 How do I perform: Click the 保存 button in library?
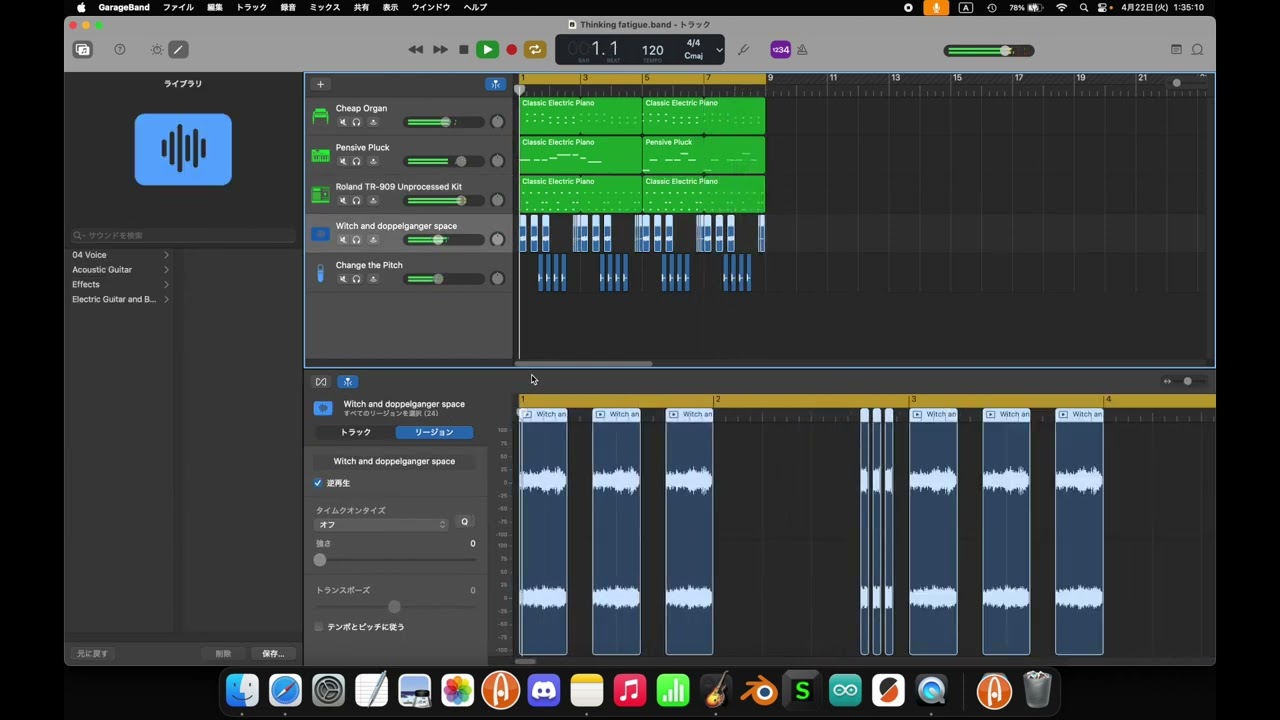[273, 654]
